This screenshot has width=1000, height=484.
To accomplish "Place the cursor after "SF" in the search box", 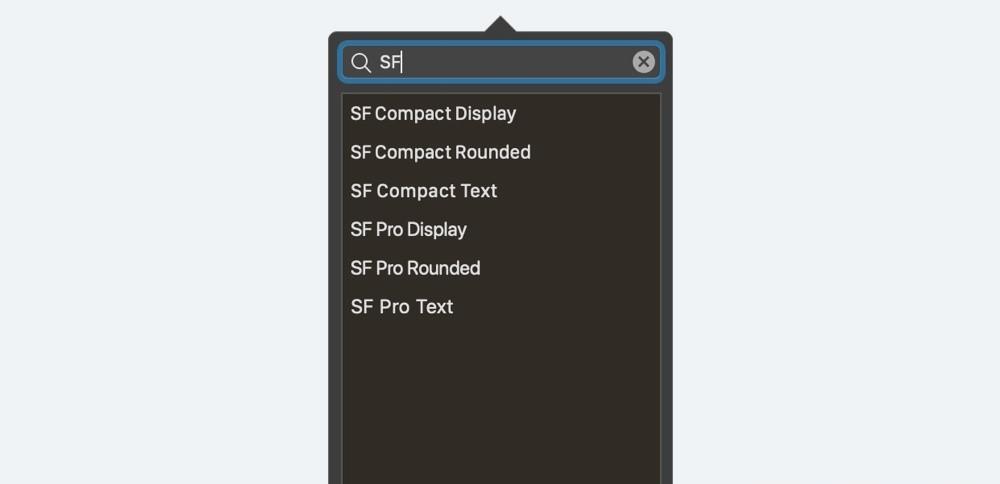I will (x=402, y=62).
